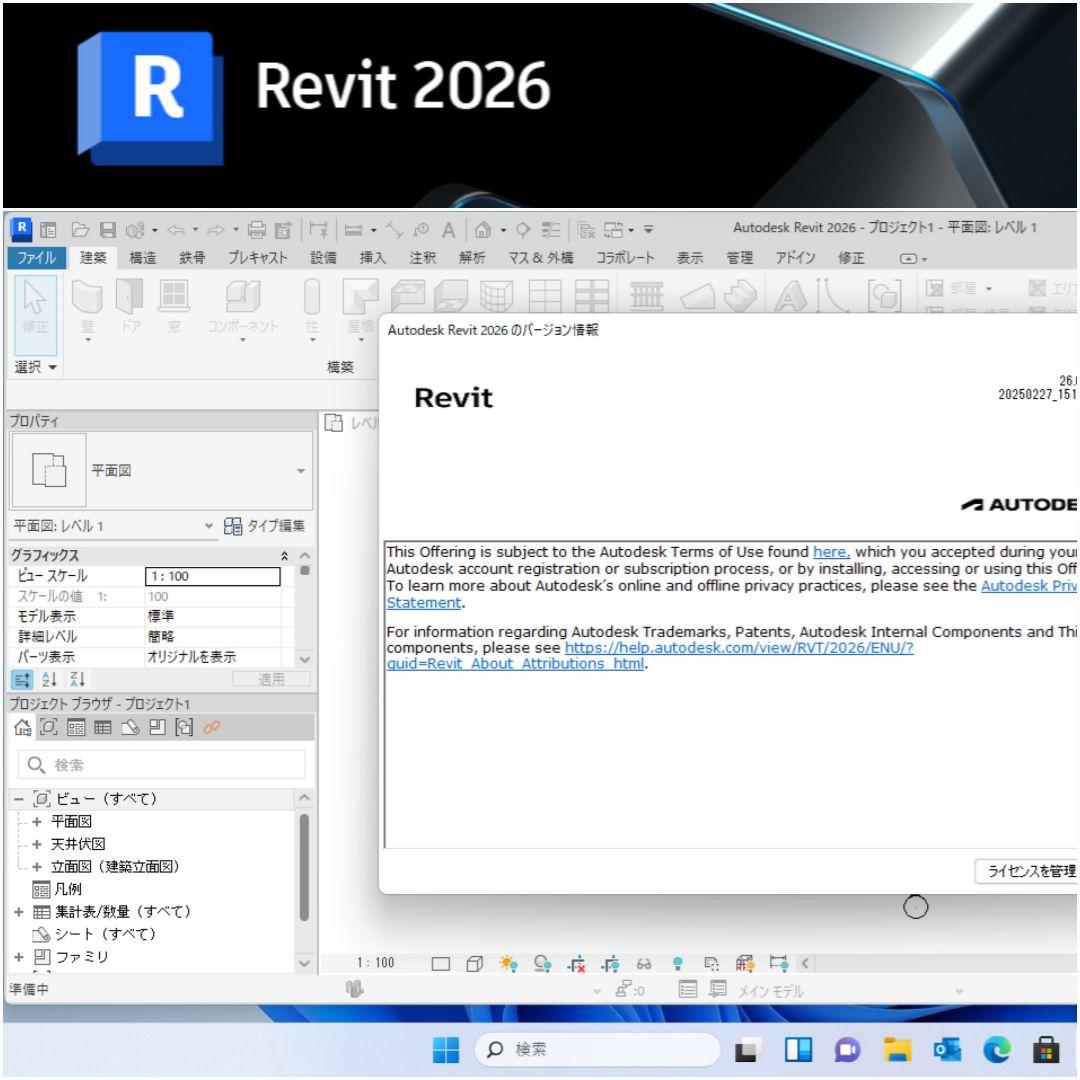
Task: Click the タイプ編集 button
Action: coord(263,526)
